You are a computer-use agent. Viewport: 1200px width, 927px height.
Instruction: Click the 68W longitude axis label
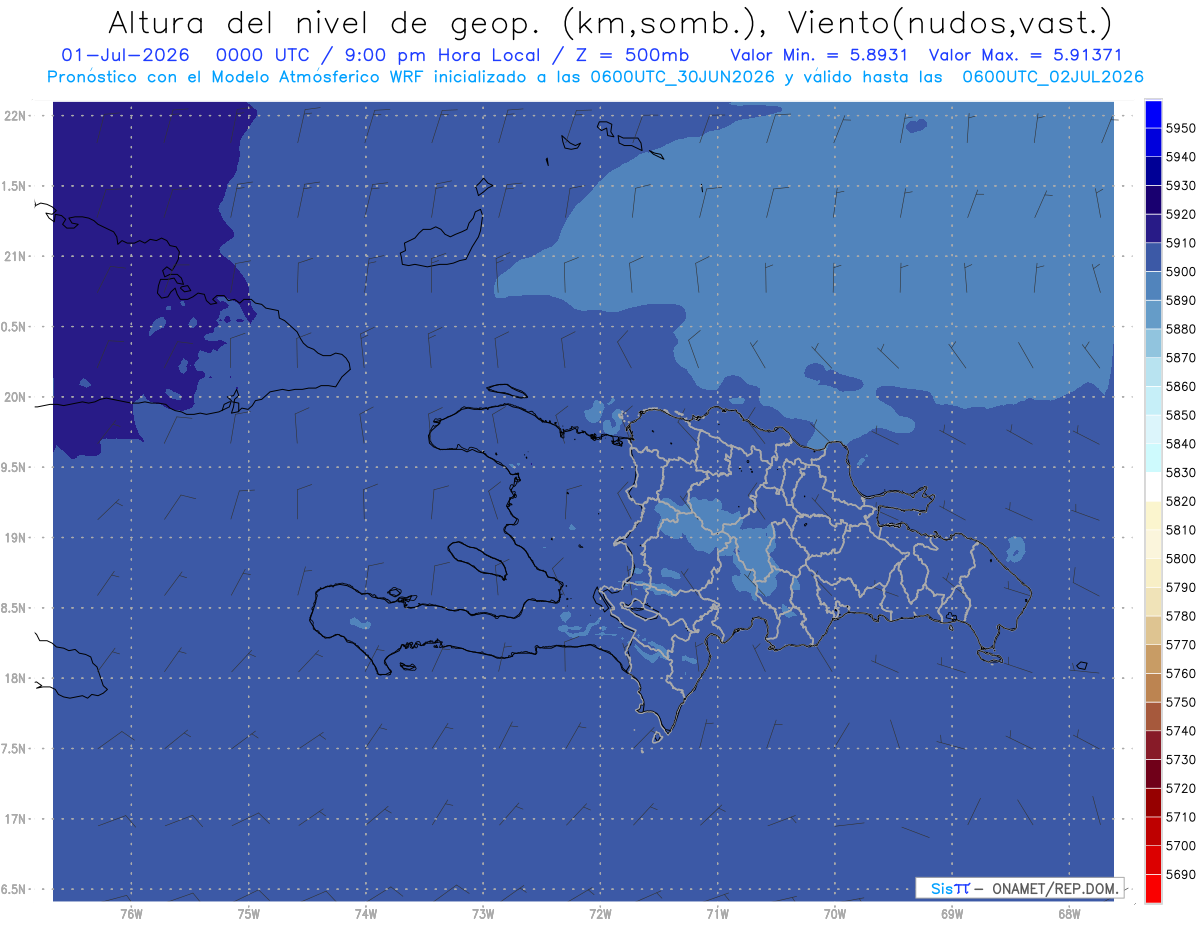tap(1069, 914)
